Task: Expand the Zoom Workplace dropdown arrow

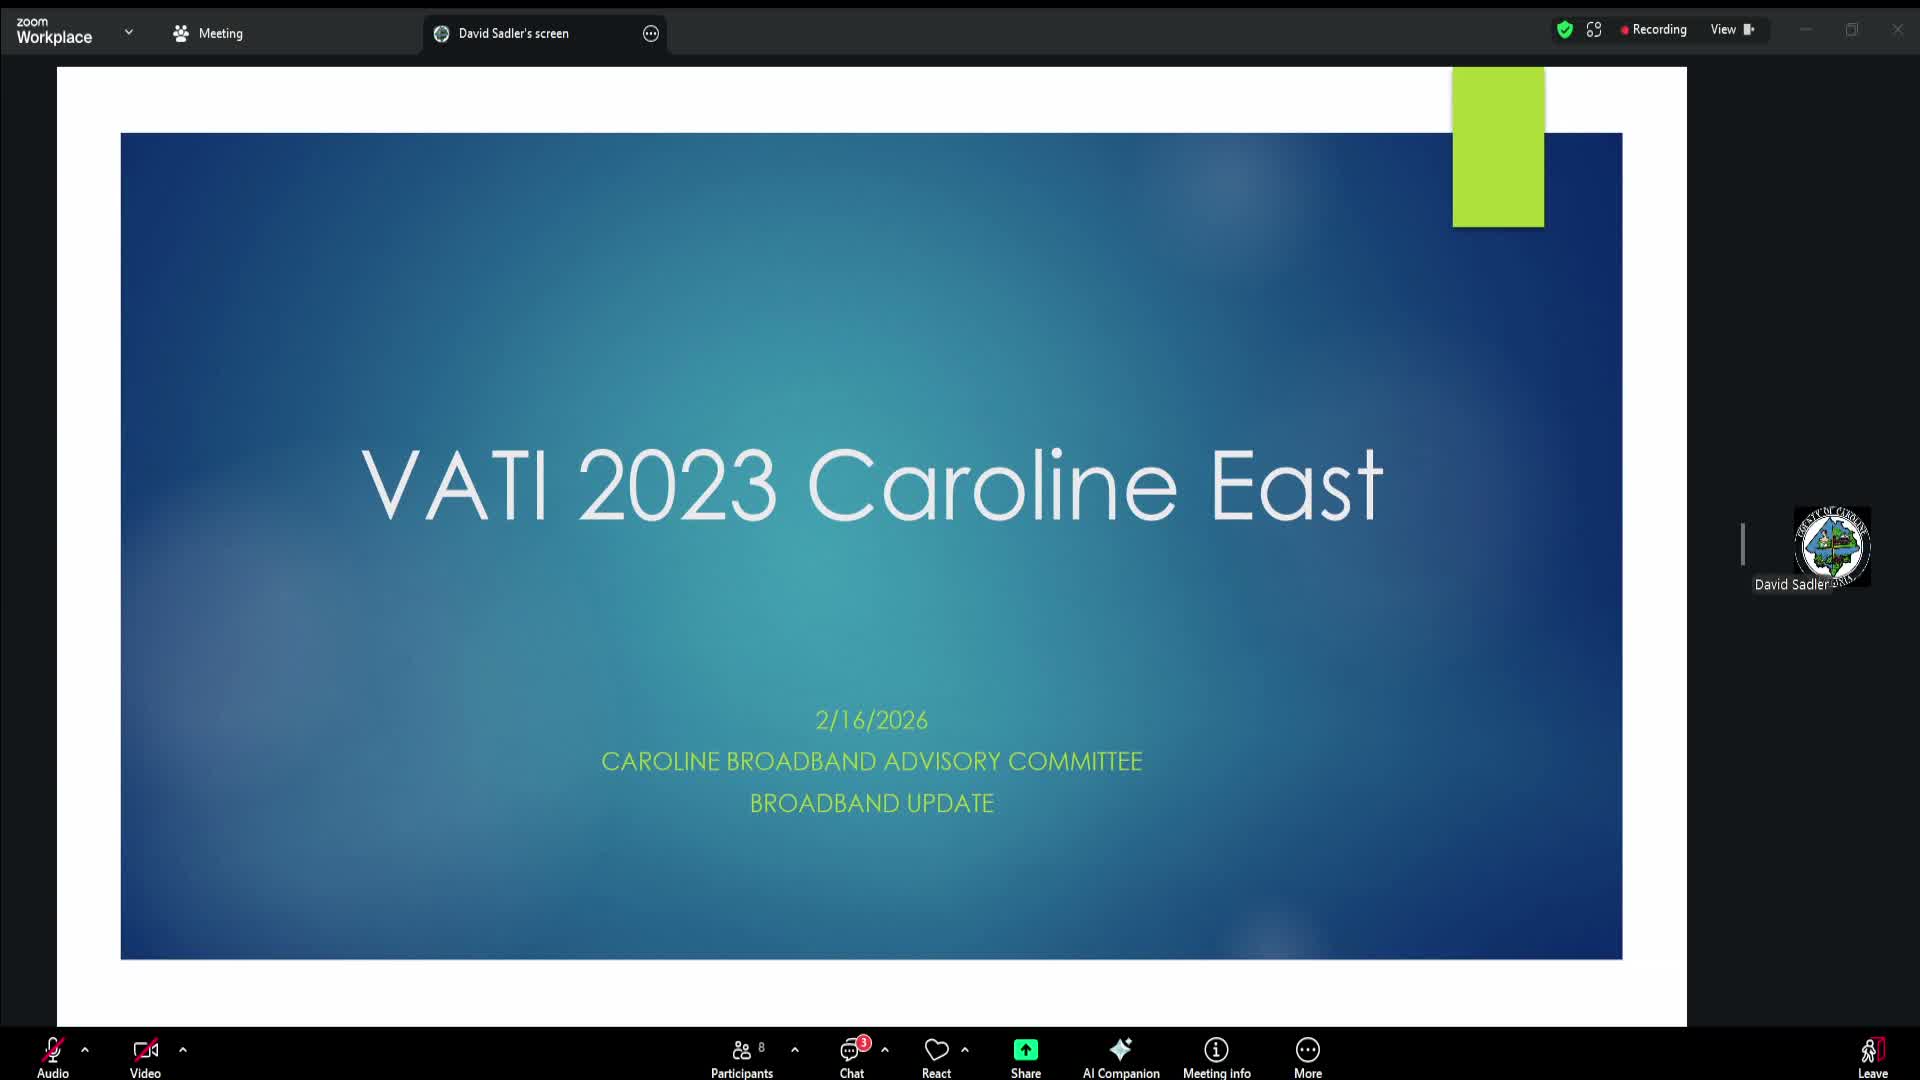Action: pyautogui.click(x=129, y=32)
